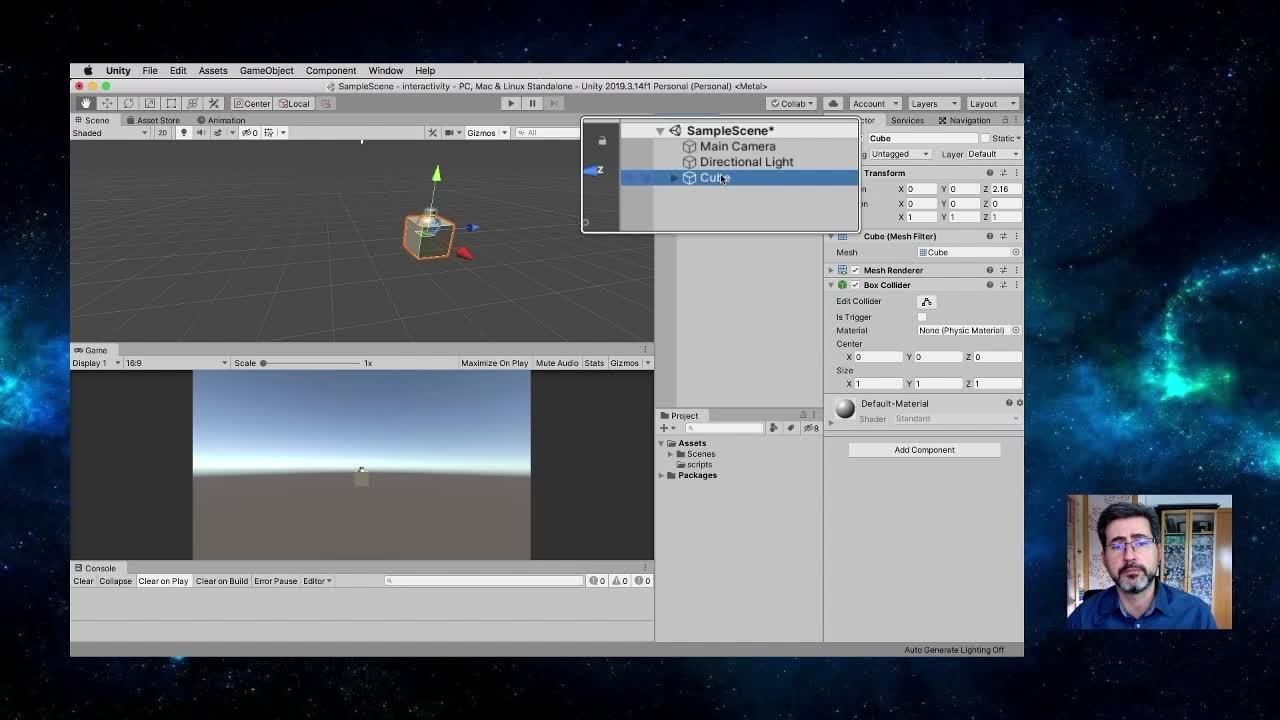Screen dimensions: 1280x720
Task: Click the Pause button
Action: 532,103
